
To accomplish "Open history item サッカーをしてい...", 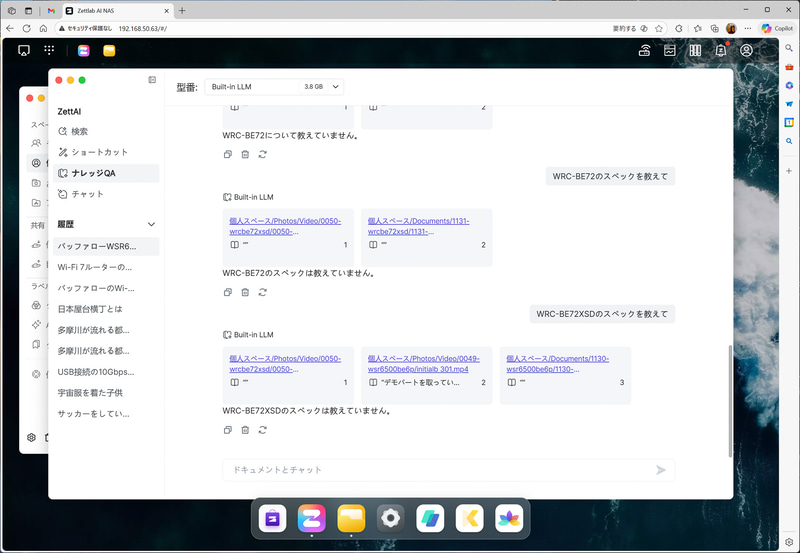I will coord(106,414).
